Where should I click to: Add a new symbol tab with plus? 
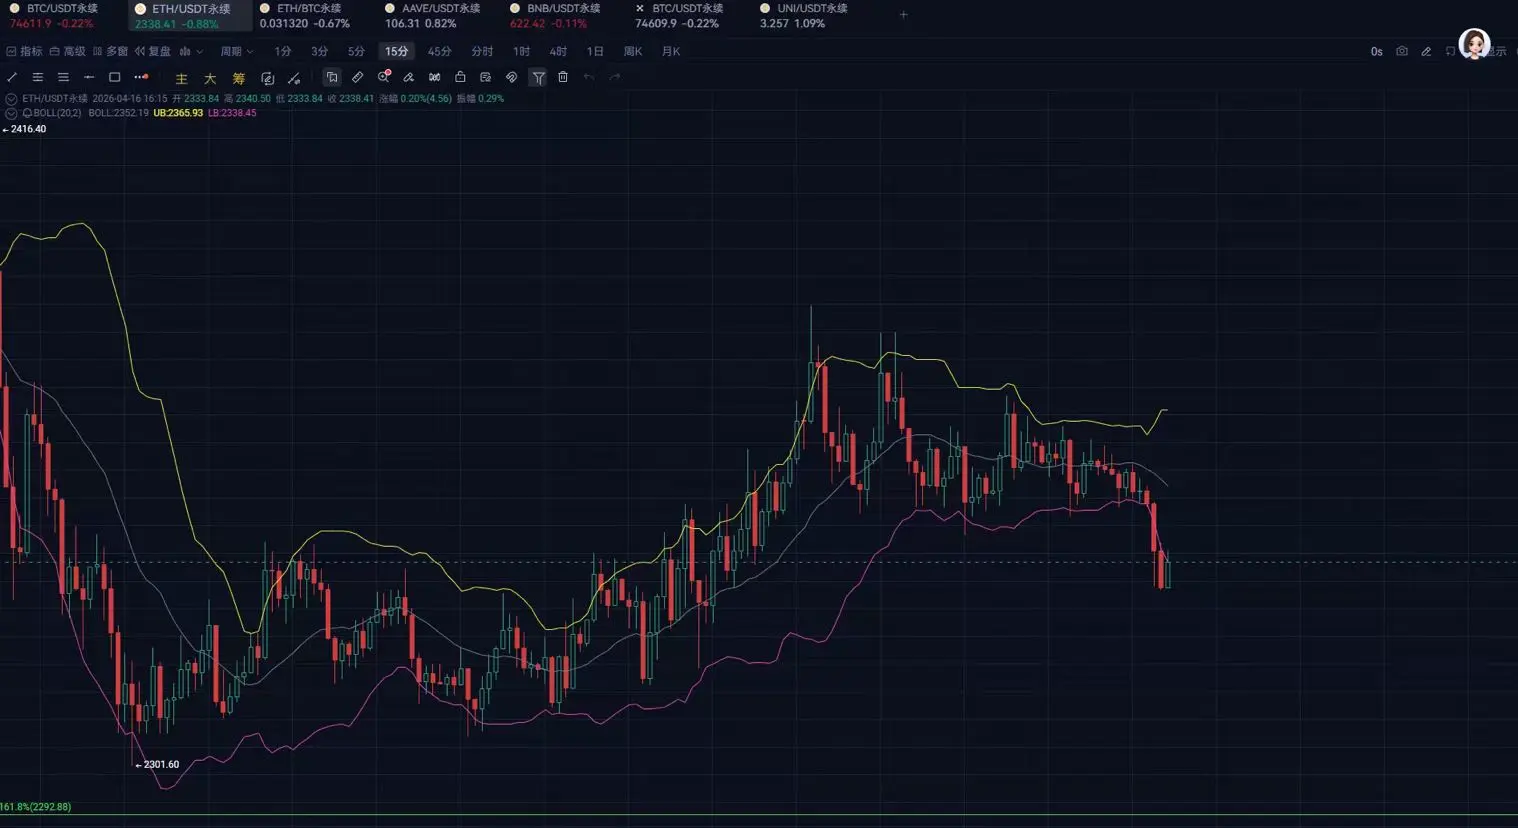click(904, 14)
